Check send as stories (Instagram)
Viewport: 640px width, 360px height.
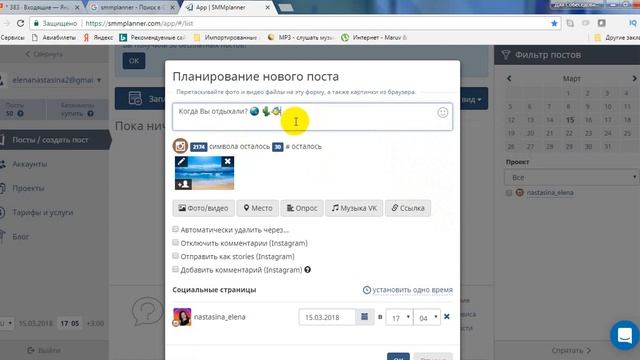[176, 256]
